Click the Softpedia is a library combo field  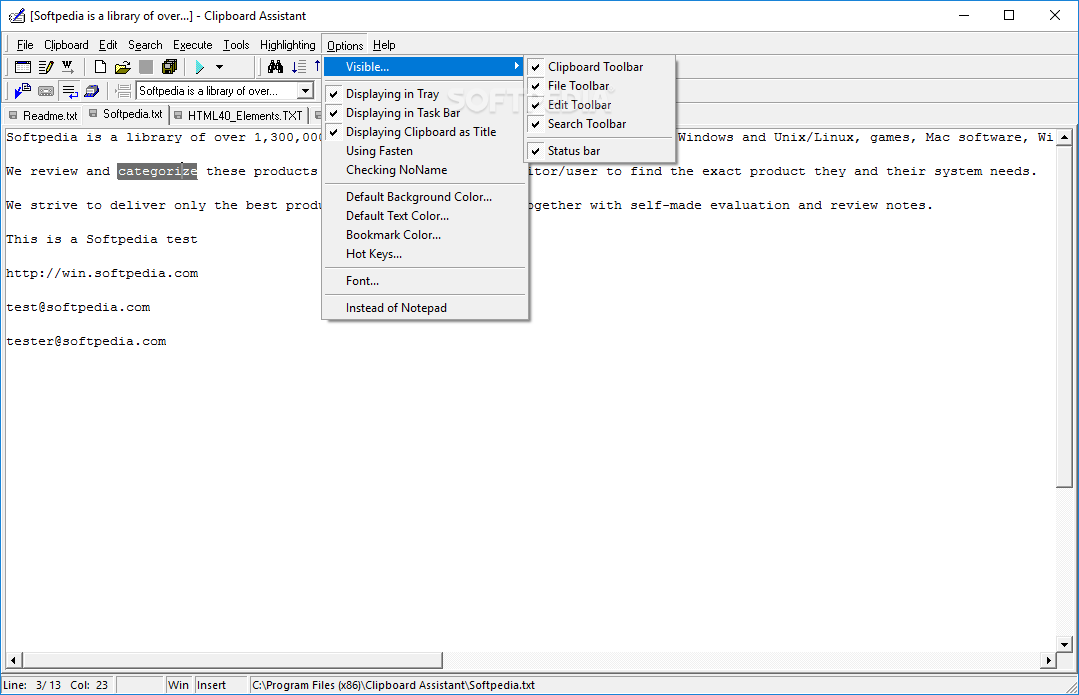click(x=217, y=91)
